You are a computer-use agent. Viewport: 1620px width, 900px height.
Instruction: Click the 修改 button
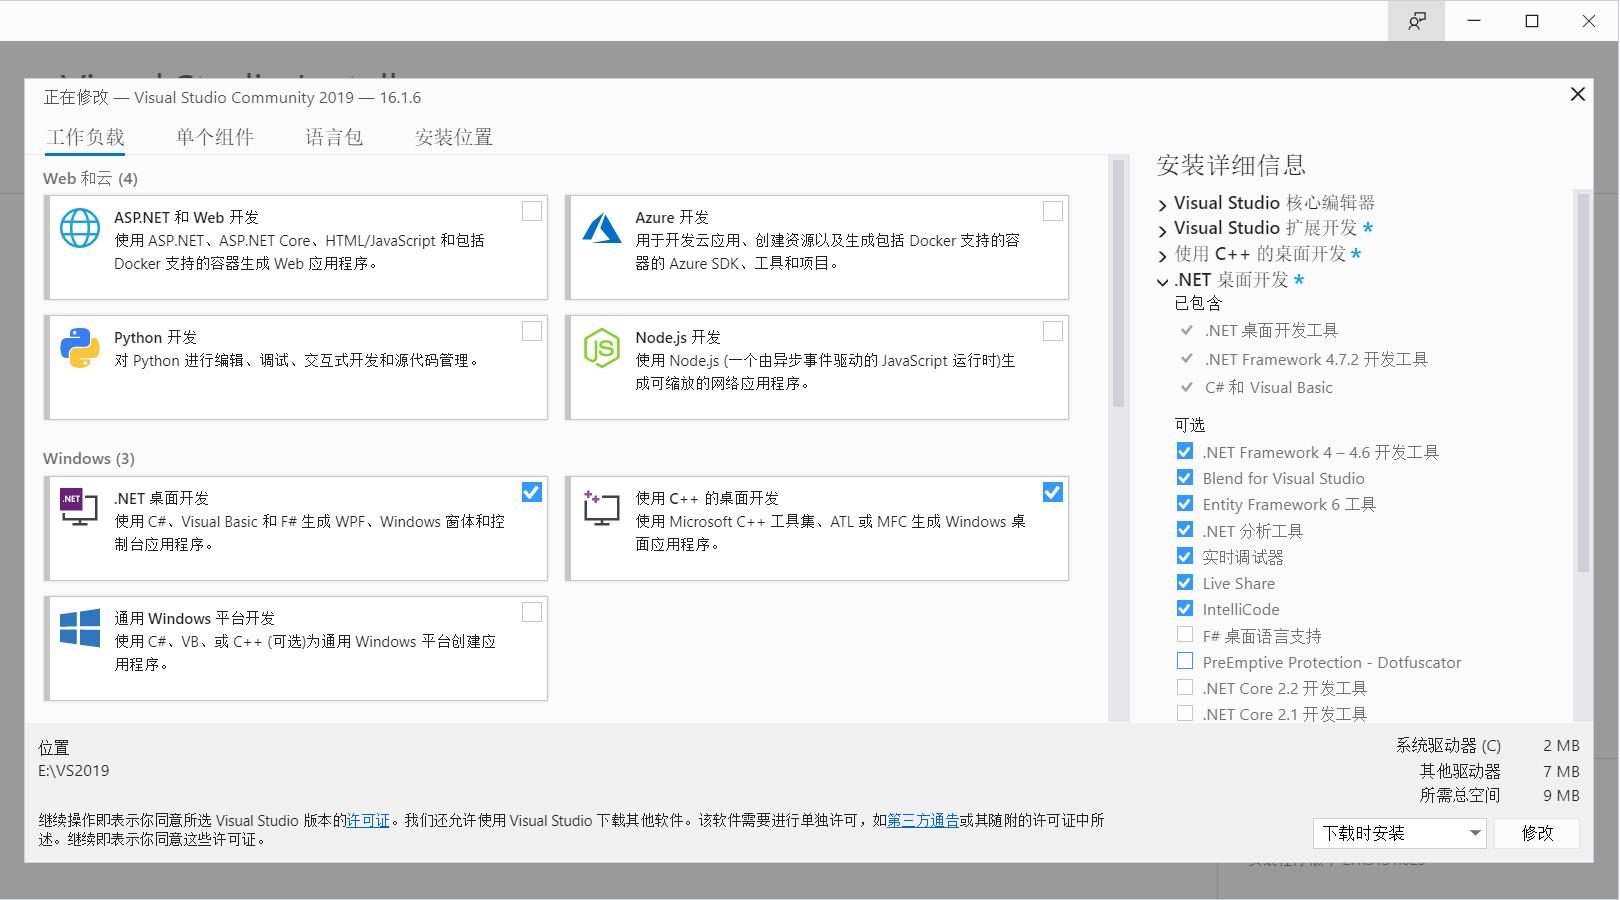pyautogui.click(x=1537, y=833)
